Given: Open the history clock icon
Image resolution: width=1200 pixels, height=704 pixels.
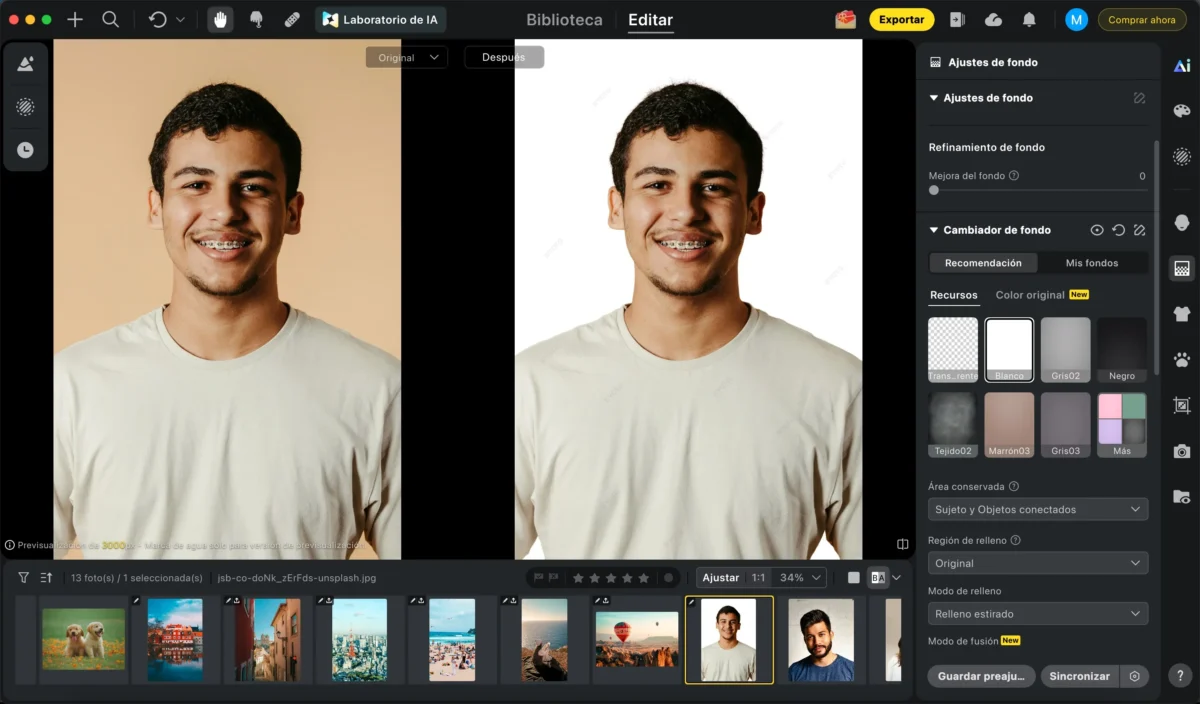Looking at the screenshot, I should pos(26,150).
